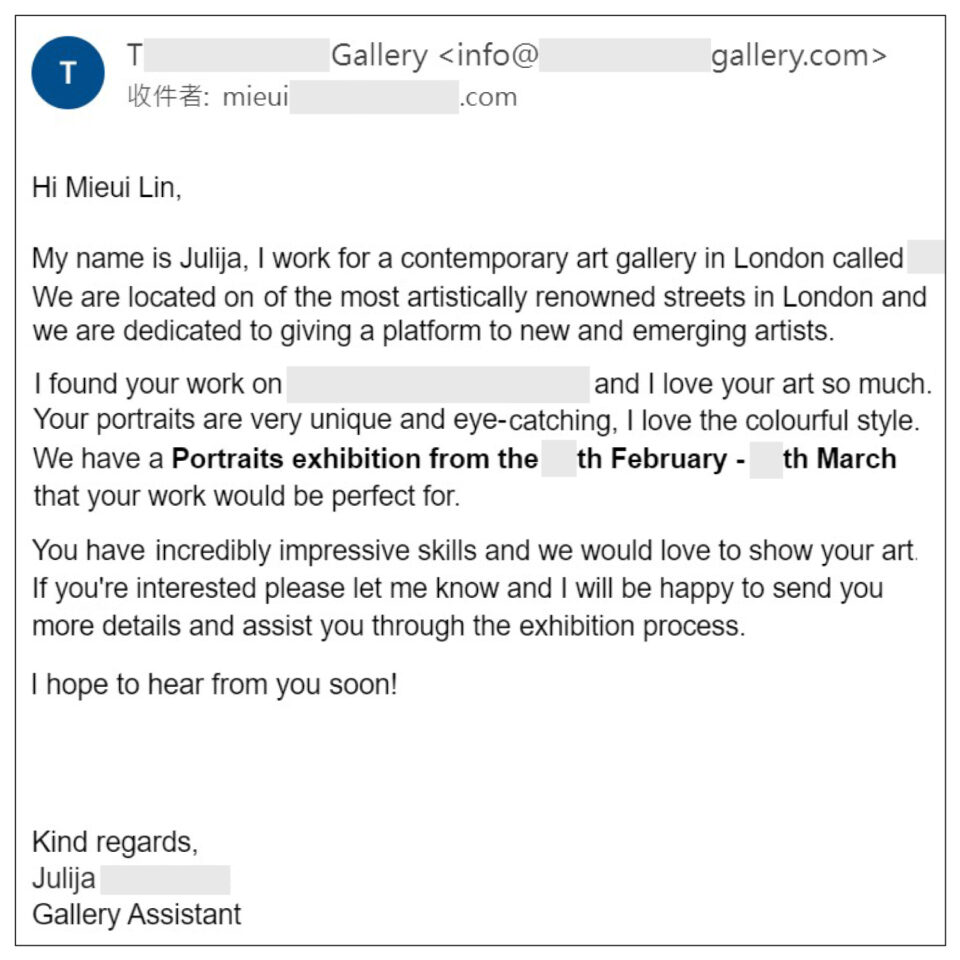Open the sender name ending in "Gallery"
960x960 pixels.
277,56
